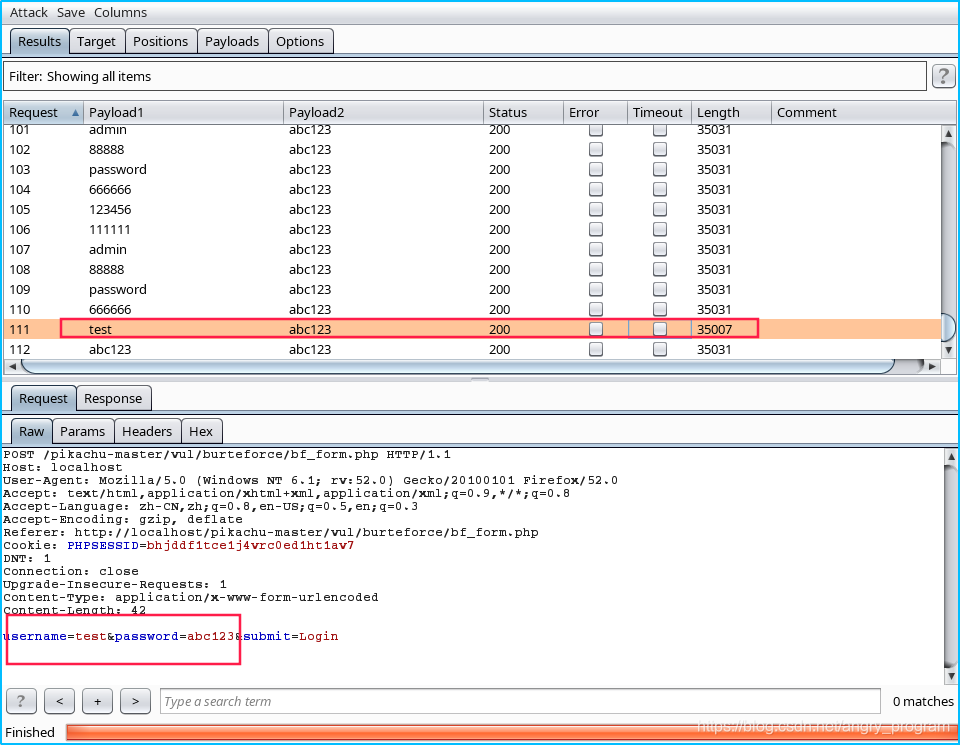Select request row 105 payload 123456
960x745 pixels.
tap(472, 209)
